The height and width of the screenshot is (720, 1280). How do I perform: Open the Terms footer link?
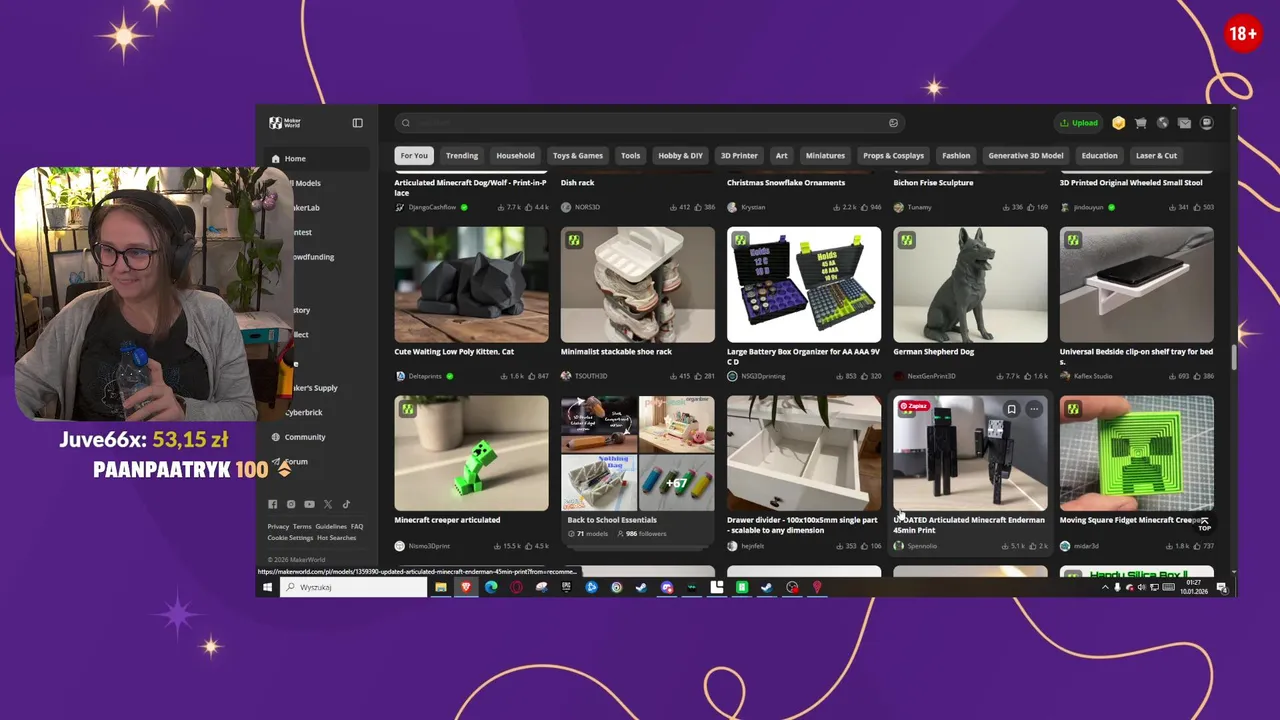tap(302, 526)
